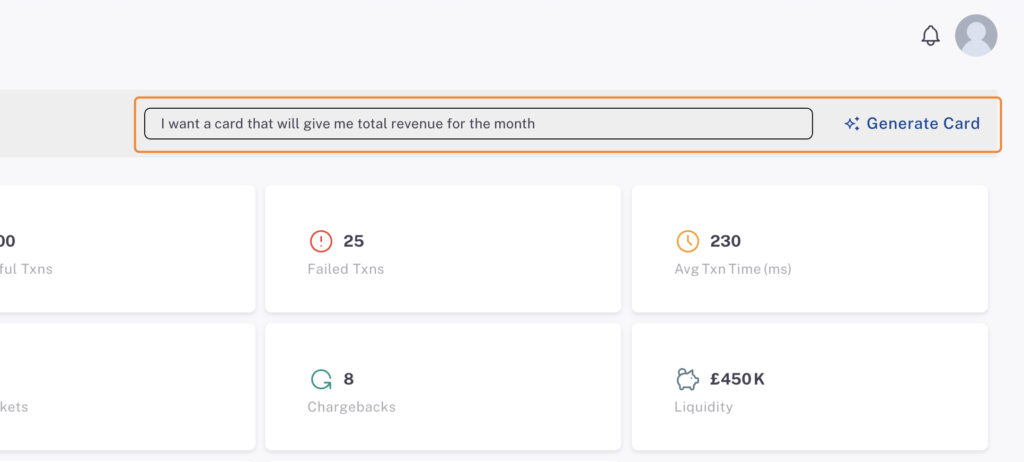Select the Chargebacks label text

click(x=351, y=406)
